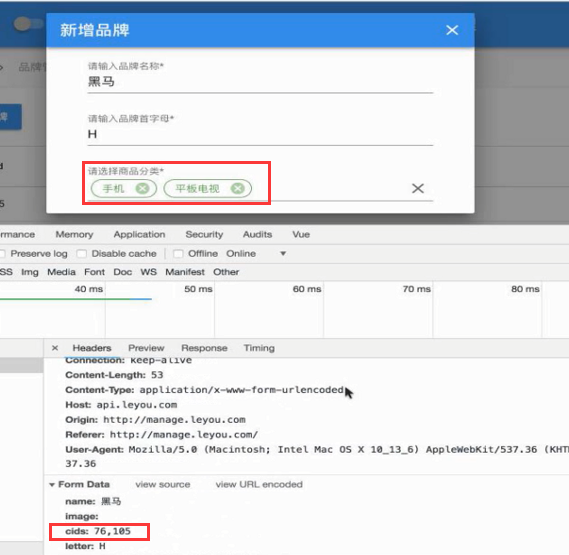Screen dimensions: 569x555
Task: Click the view source link
Action: pos(163,485)
